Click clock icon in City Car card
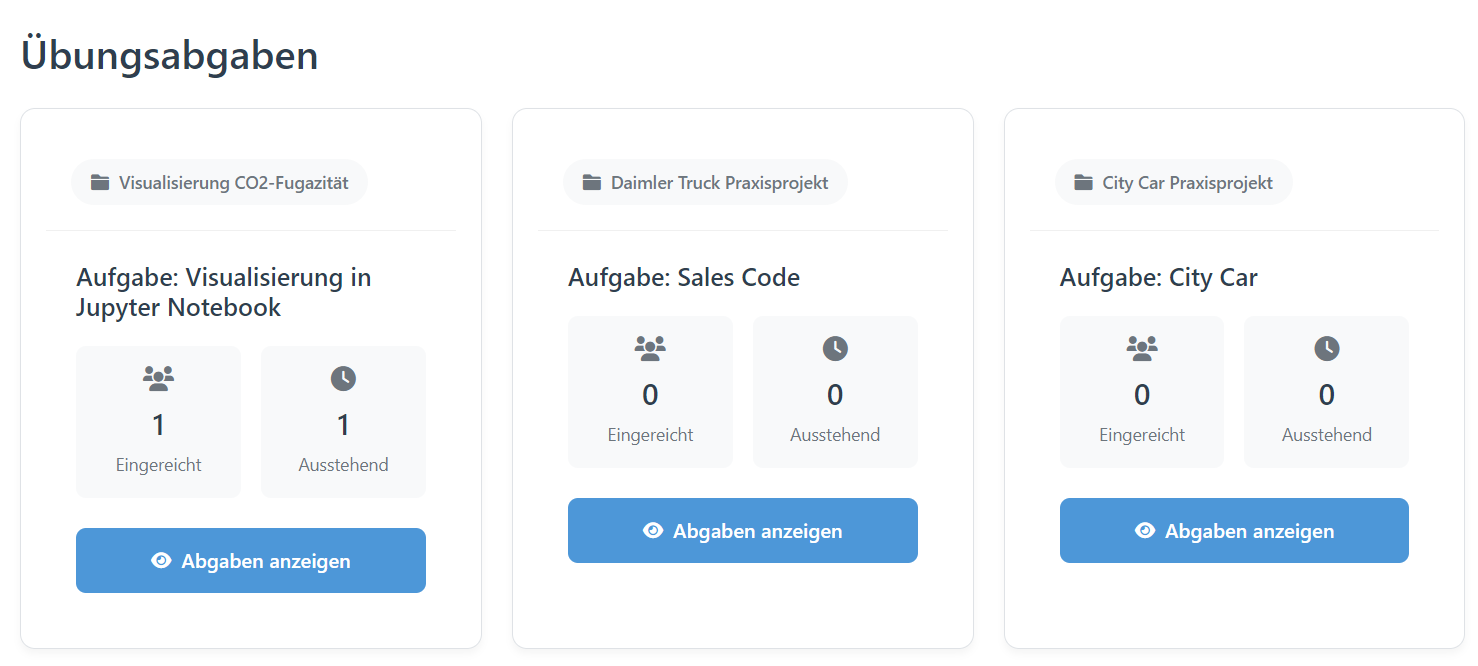Screen dimensions: 1478x666 click(1327, 348)
